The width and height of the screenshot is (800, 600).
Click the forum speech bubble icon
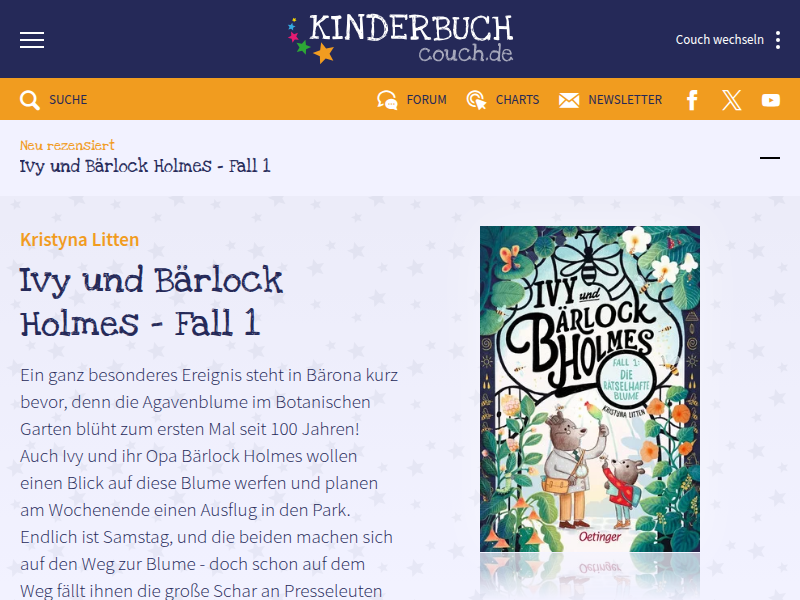pyautogui.click(x=387, y=100)
